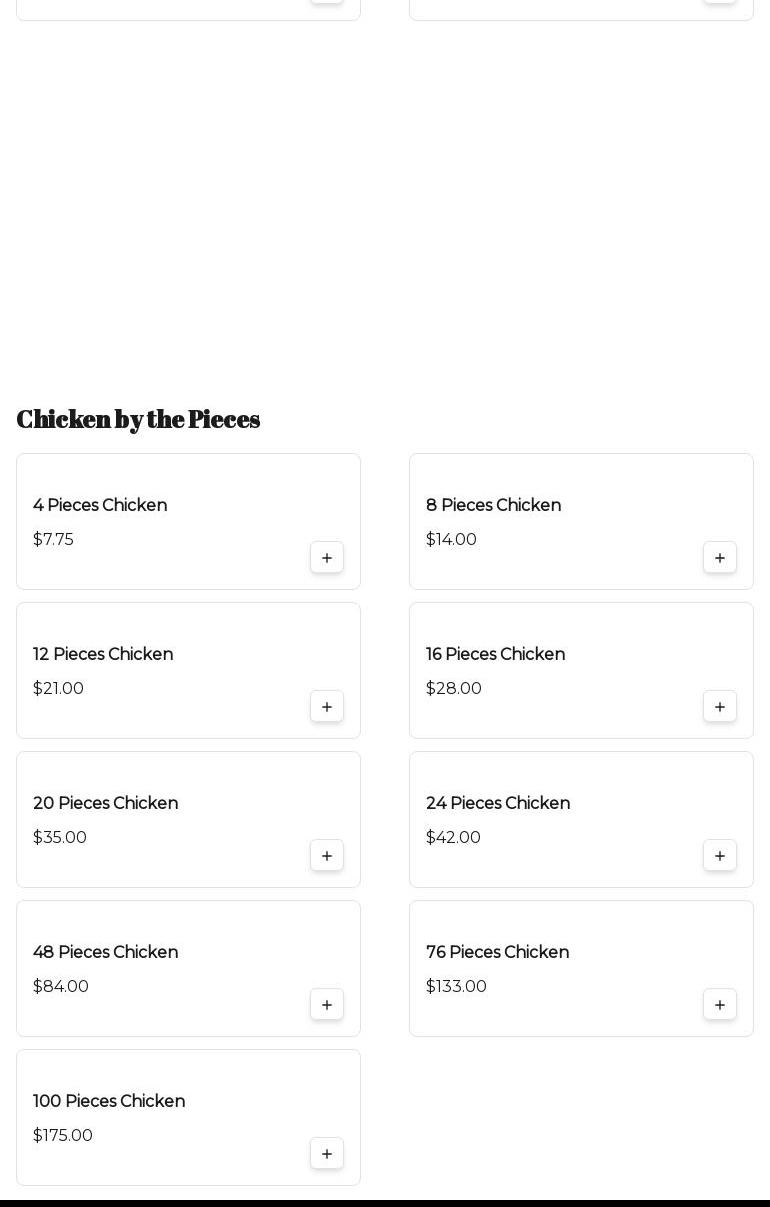770x1207 pixels.
Task: Select the 16 Pieces Chicken name
Action: coord(495,654)
